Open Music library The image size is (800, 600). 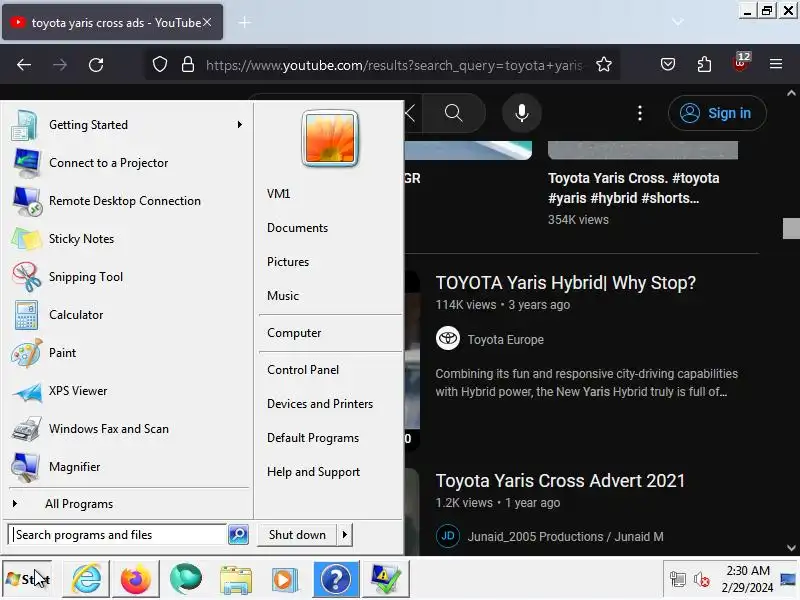coord(283,296)
